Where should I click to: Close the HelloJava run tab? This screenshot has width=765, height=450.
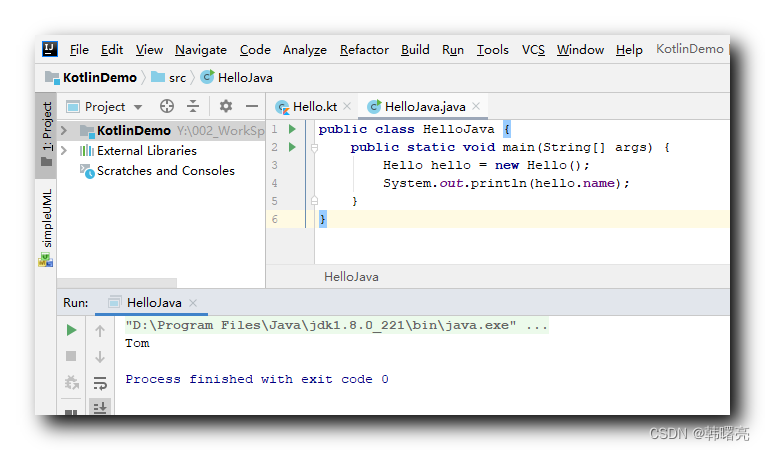point(193,303)
